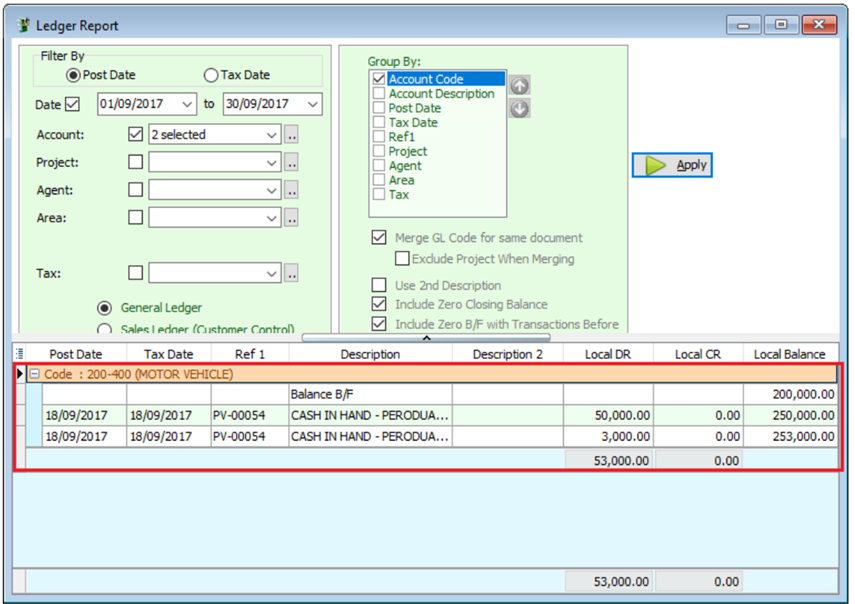Sort by the Local Balance column header
The image size is (855, 604).
(789, 354)
